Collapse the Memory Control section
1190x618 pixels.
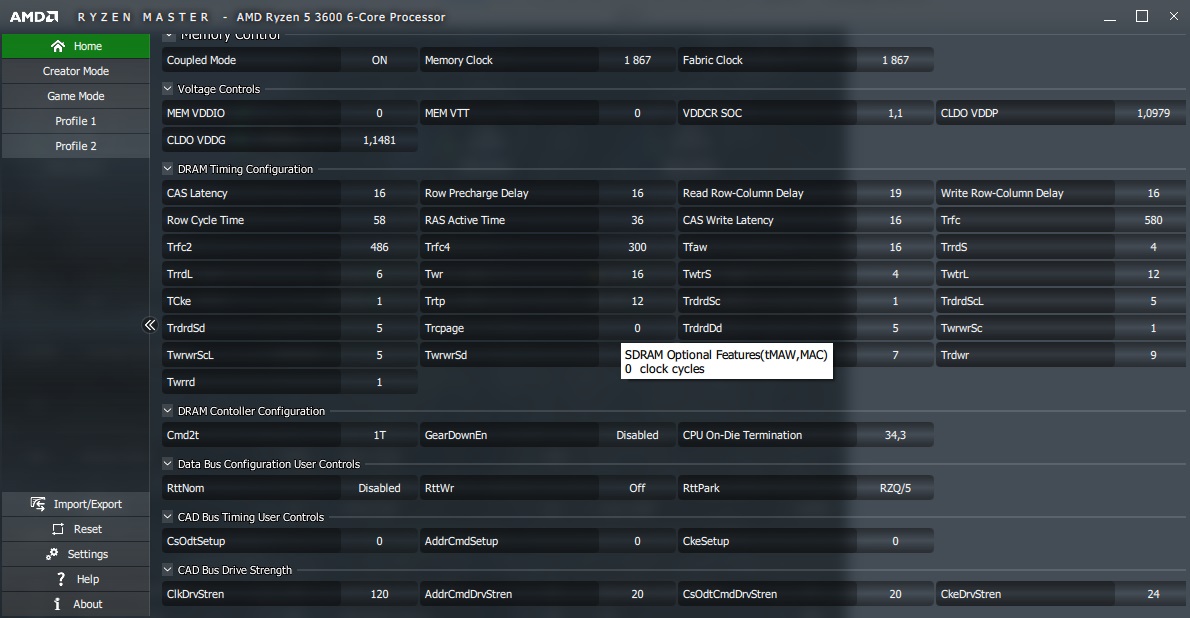[168, 35]
